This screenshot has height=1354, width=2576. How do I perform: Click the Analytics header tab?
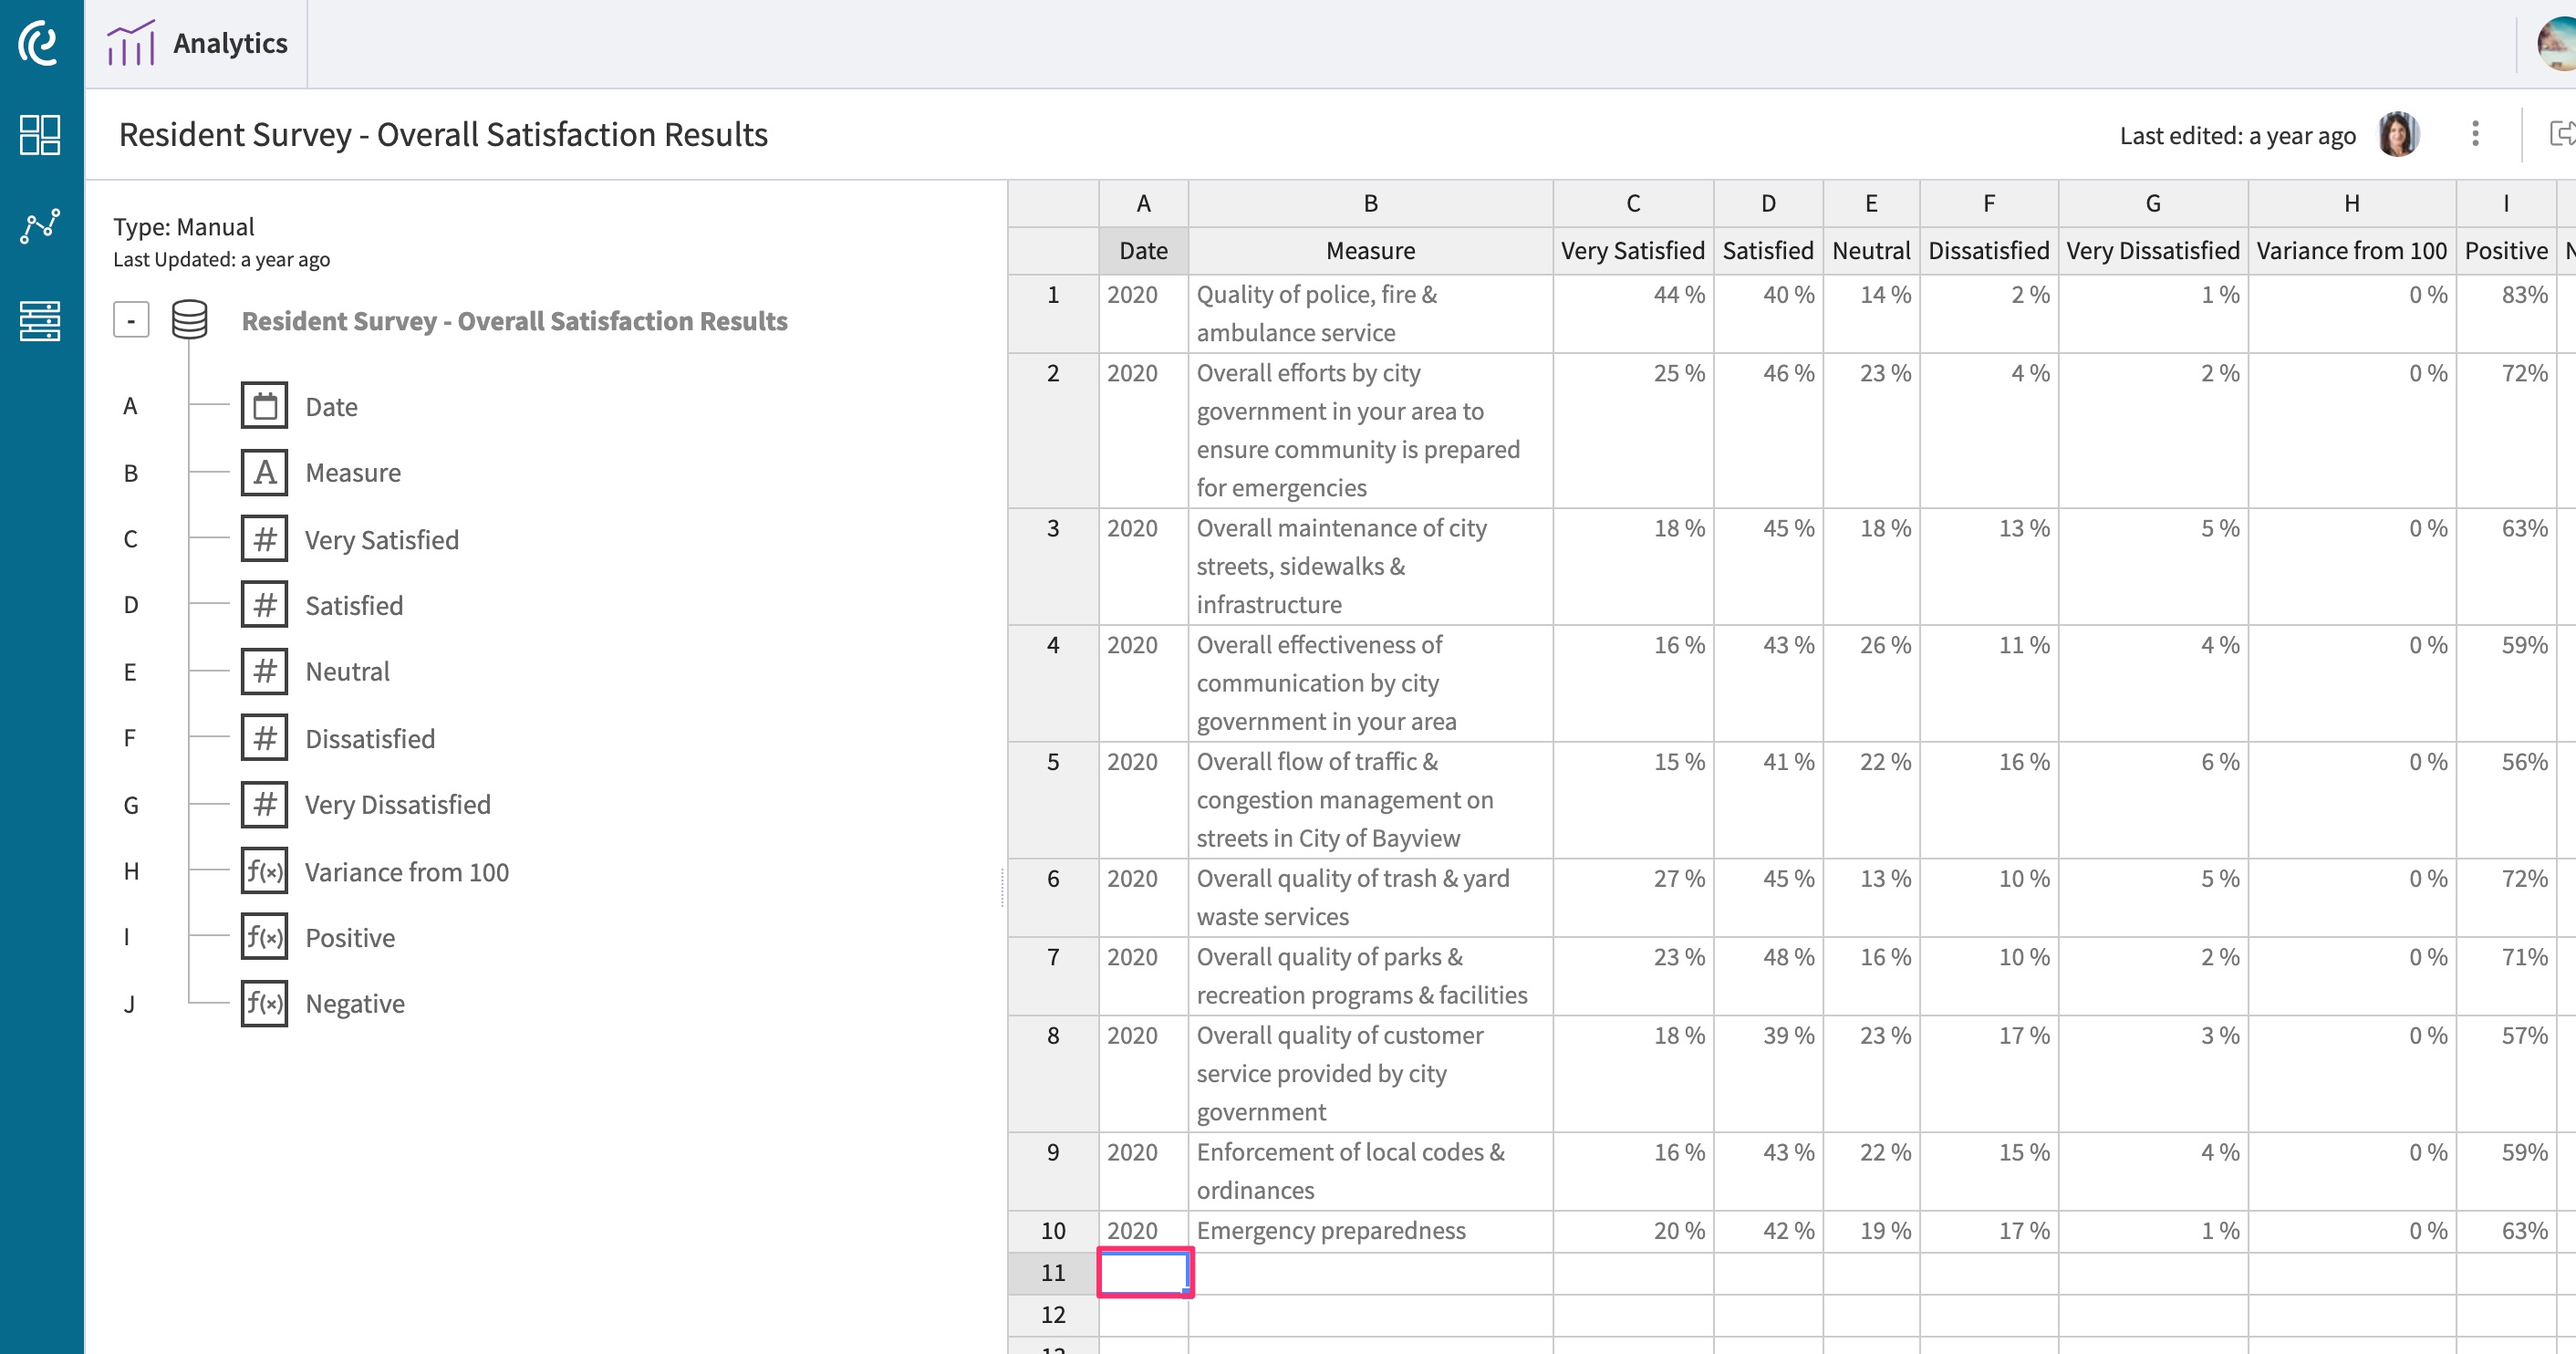click(197, 43)
